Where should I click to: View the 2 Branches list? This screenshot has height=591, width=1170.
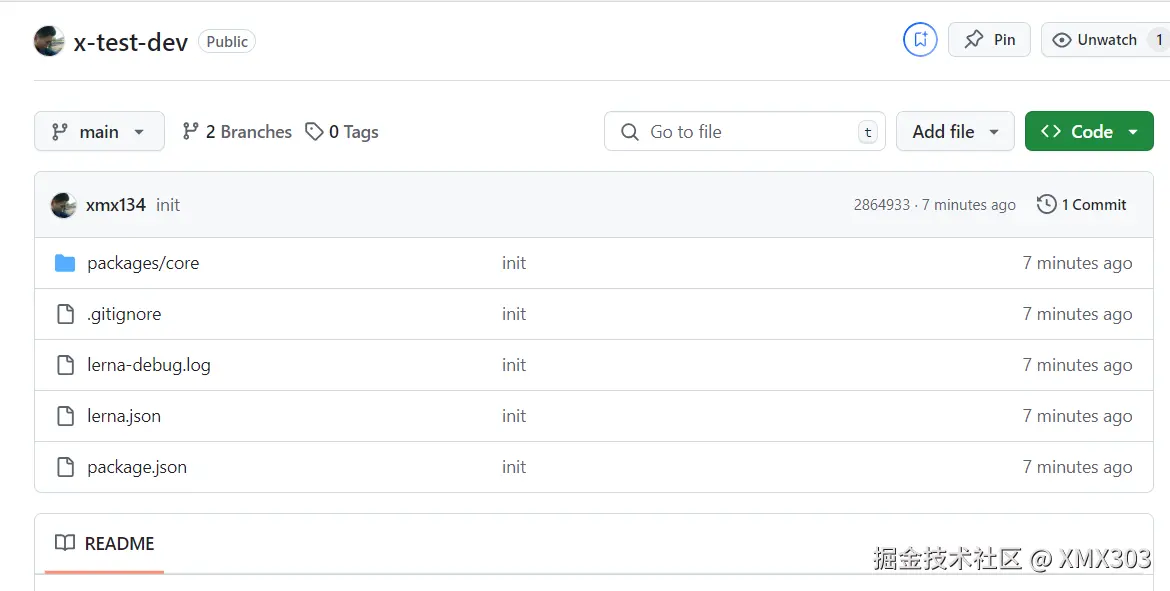pos(237,132)
